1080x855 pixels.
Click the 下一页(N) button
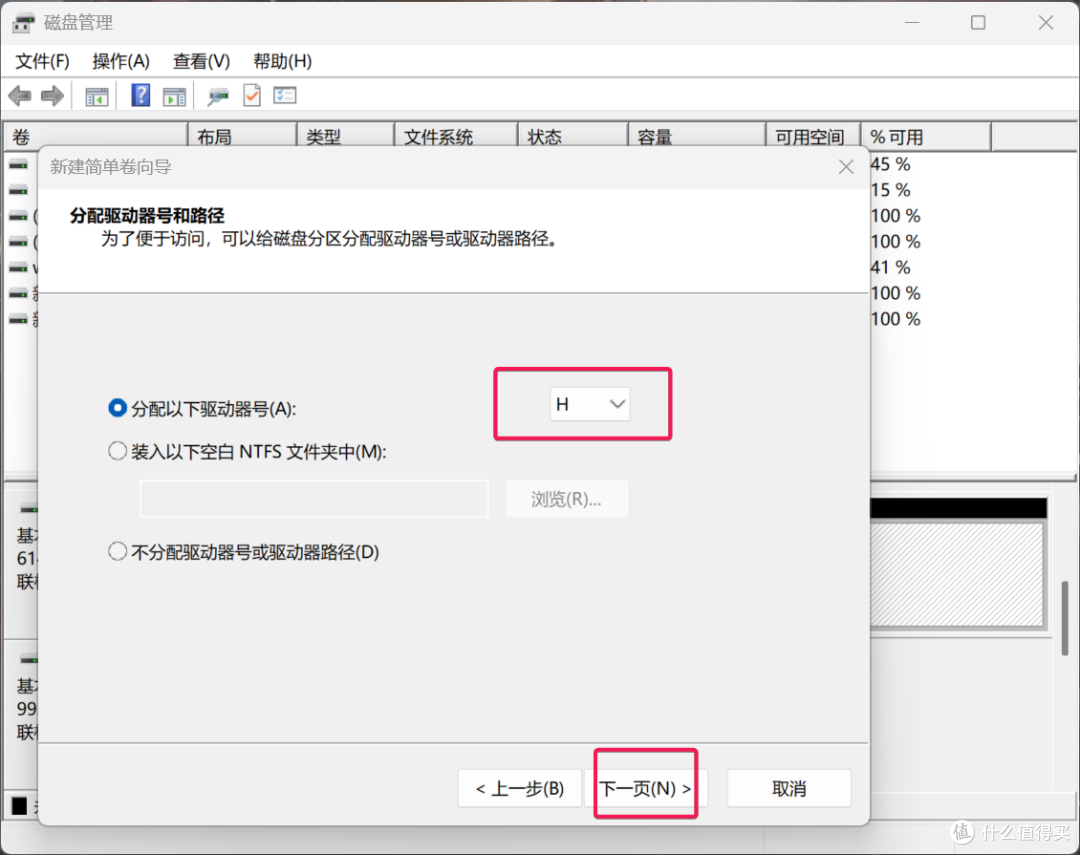[645, 788]
